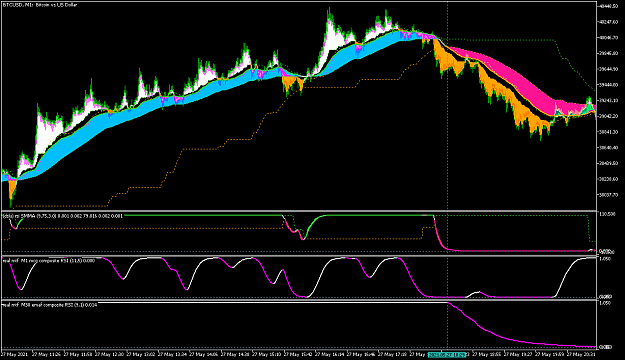This screenshot has height=360, width=625.
Task: Click the 39042.20 price scale value
Action: click(608, 116)
